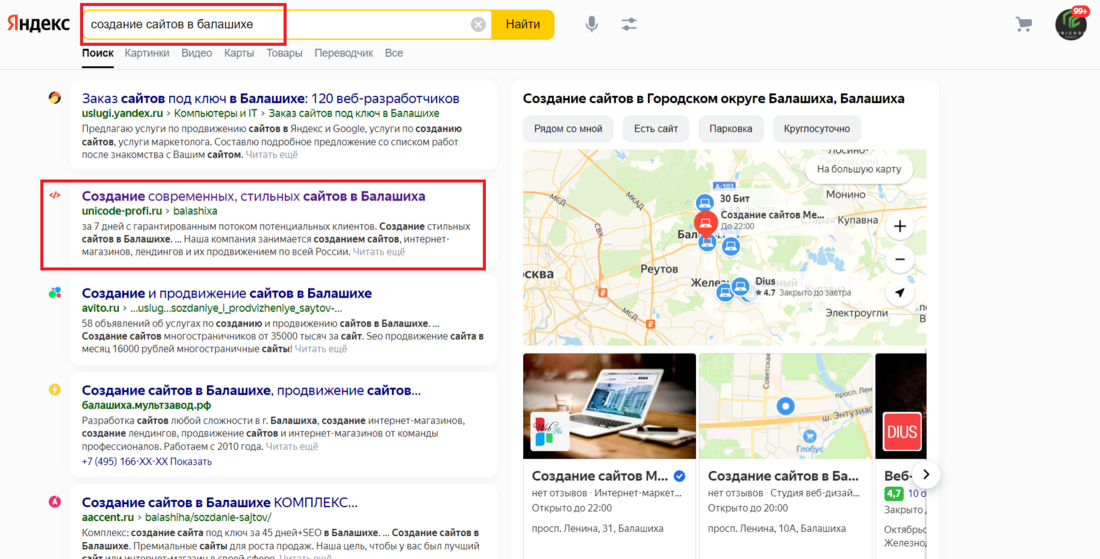Click the балашиха.мультзавод.рф favicon
Viewport: 1100px width, 559px height.
[55, 390]
